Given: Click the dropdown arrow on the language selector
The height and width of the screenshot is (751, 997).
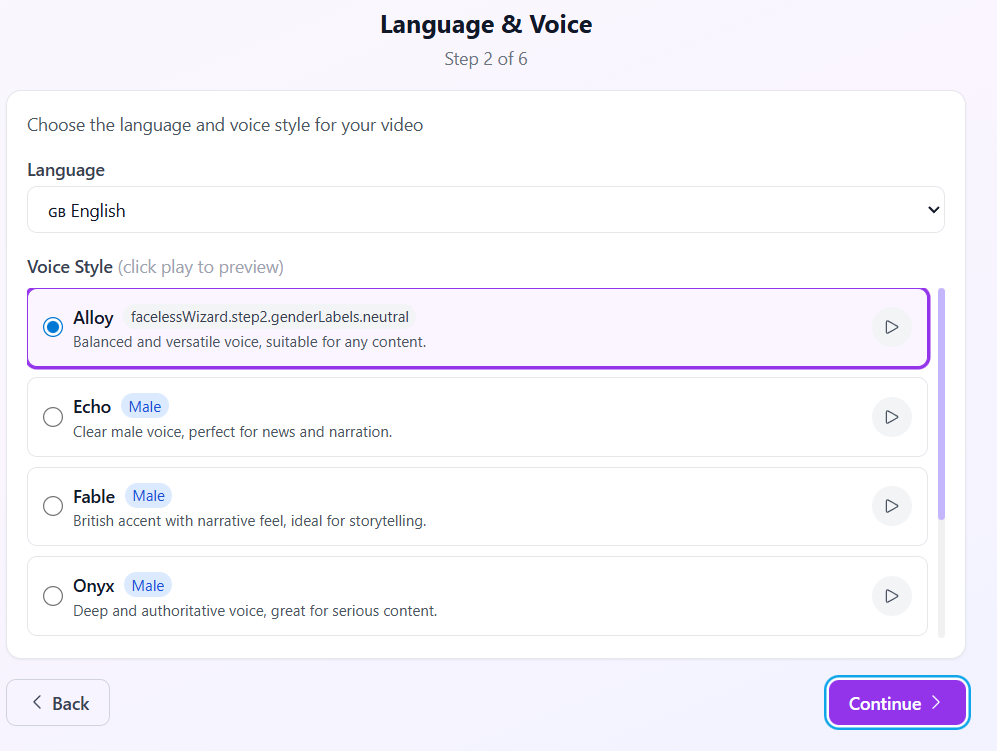Looking at the screenshot, I should [932, 210].
